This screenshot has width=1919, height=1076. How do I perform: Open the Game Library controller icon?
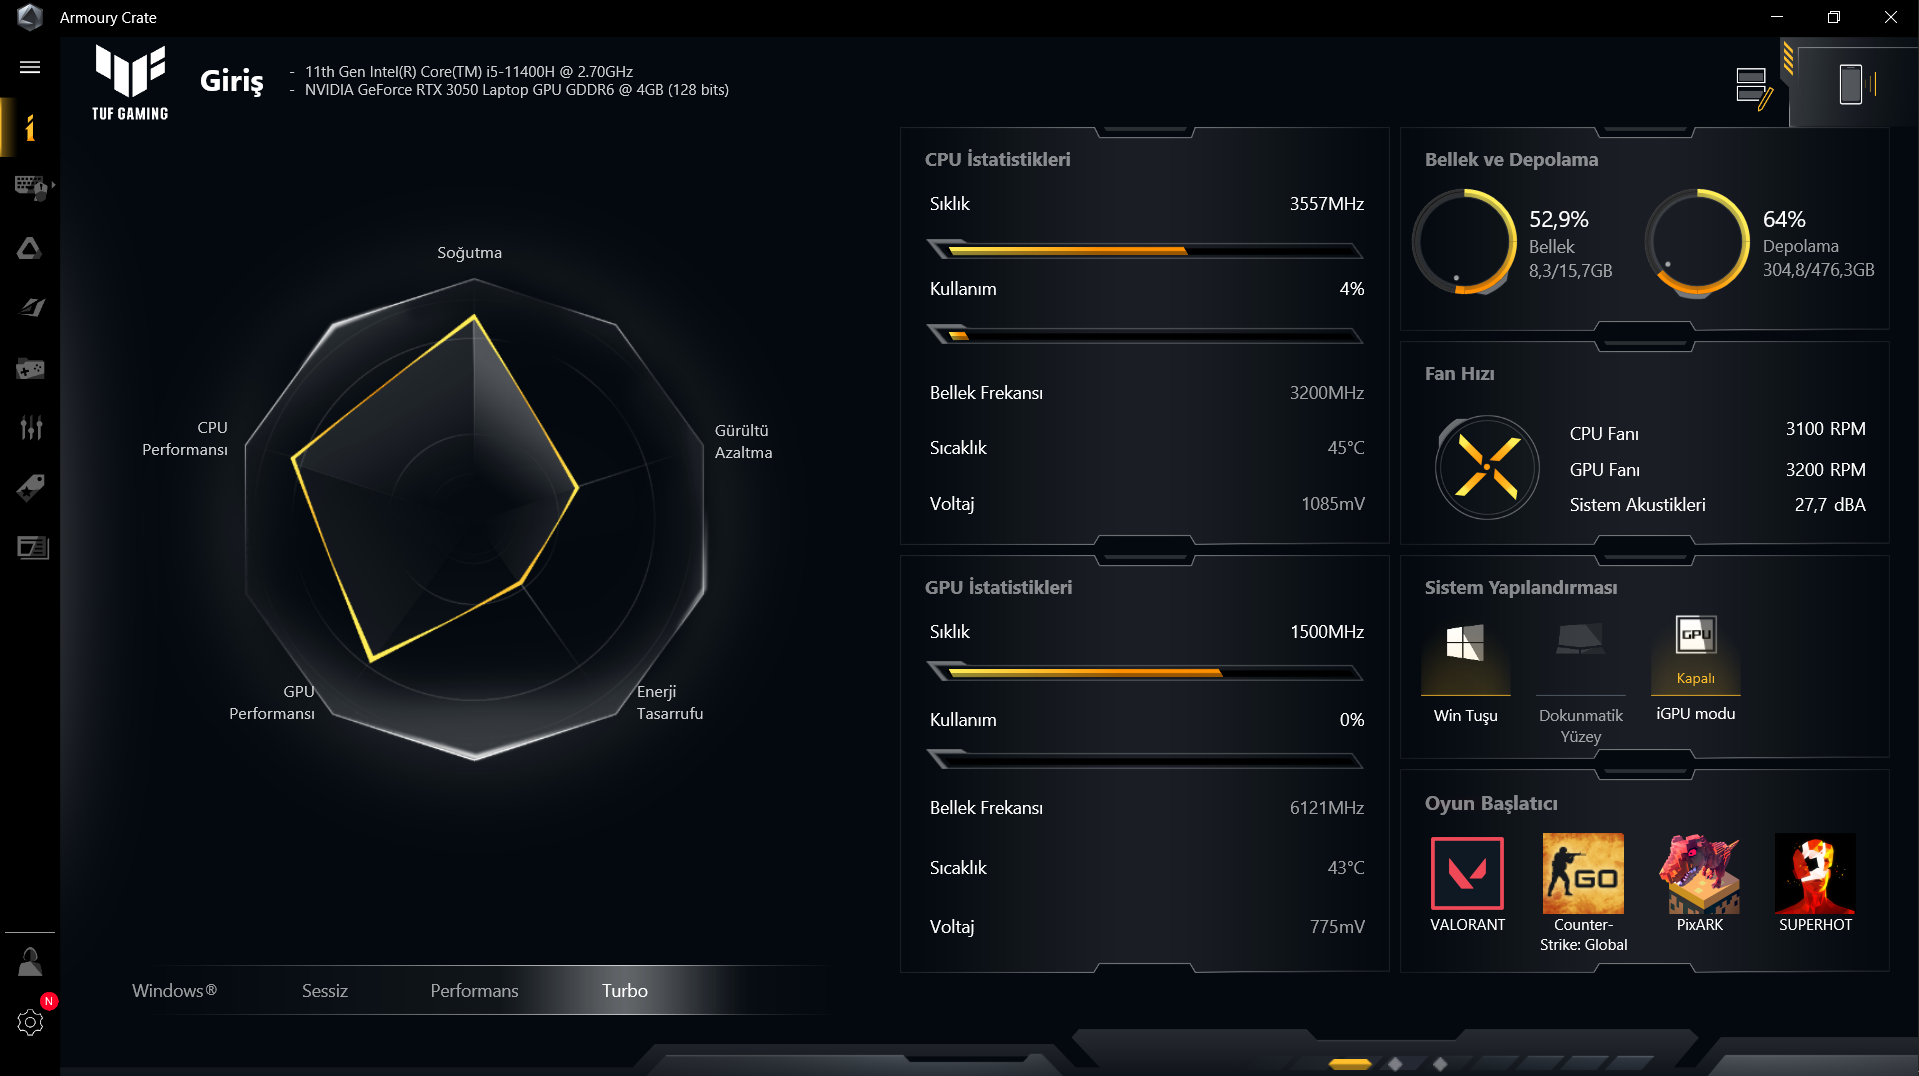30,369
